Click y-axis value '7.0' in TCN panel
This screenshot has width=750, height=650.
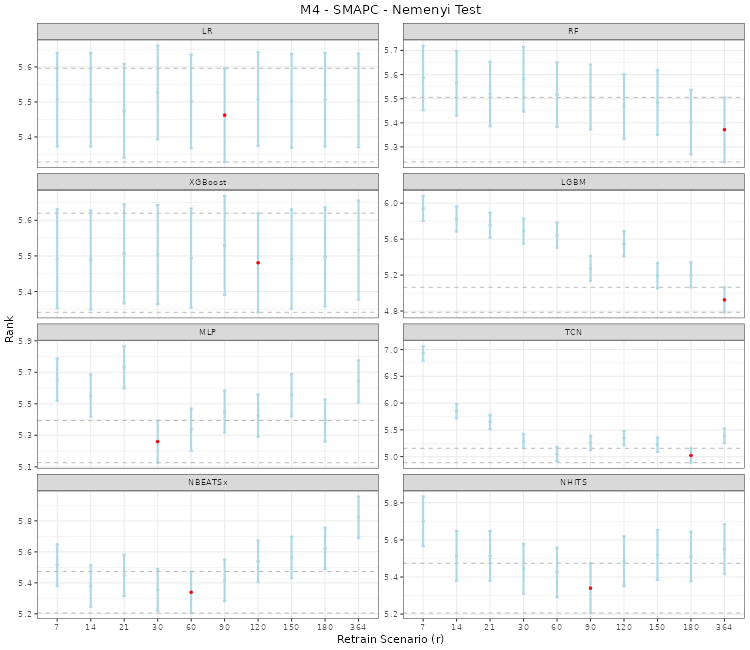pos(391,350)
